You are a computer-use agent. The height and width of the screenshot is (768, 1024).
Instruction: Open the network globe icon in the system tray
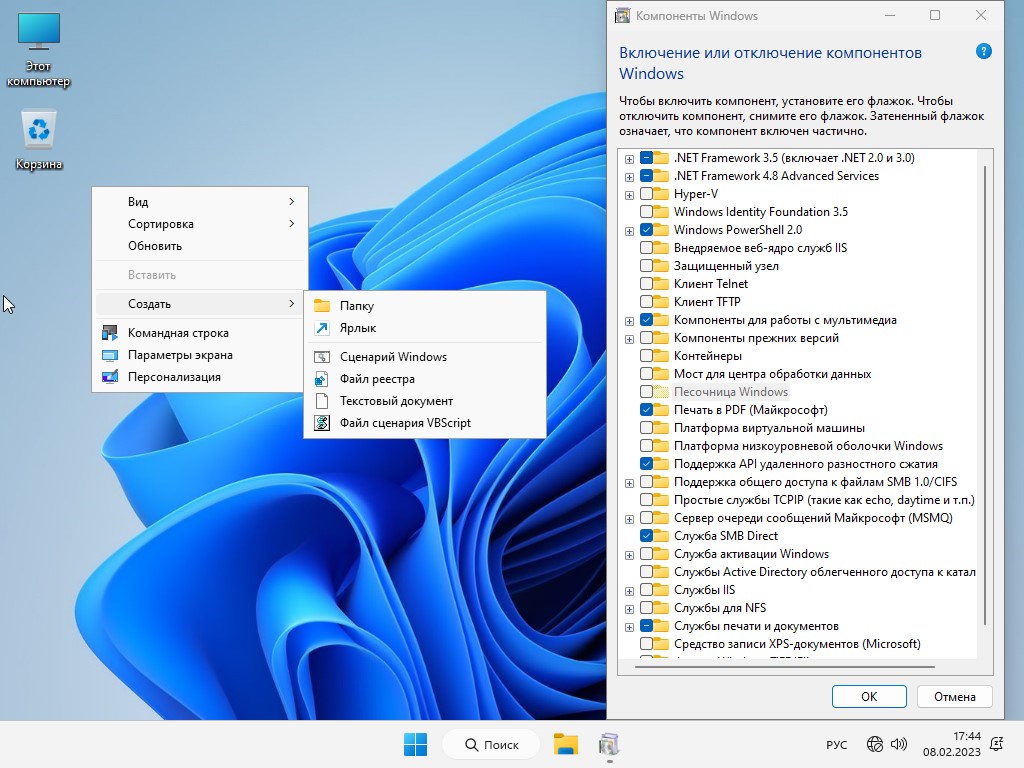874,744
